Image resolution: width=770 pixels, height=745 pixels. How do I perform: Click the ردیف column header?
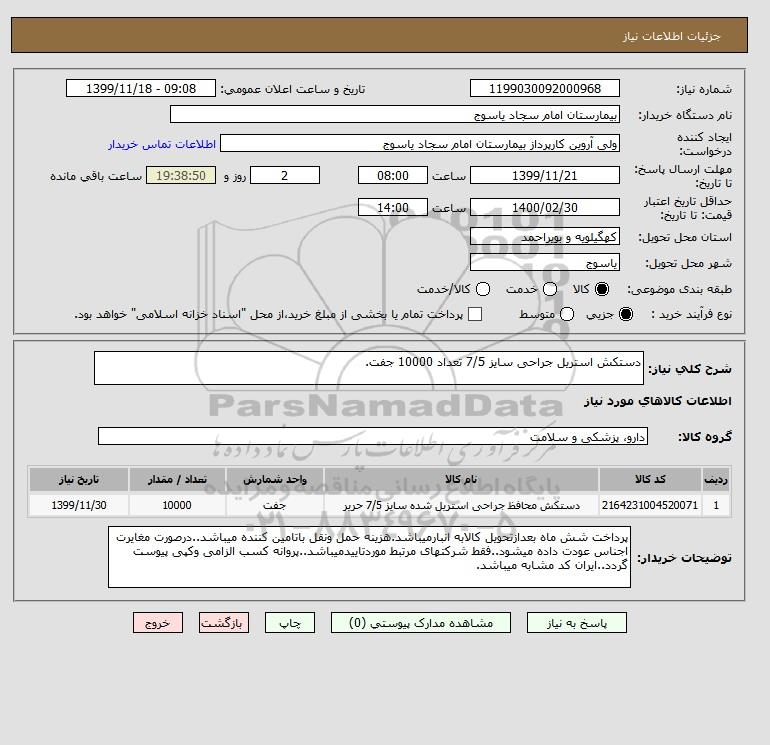point(716,479)
